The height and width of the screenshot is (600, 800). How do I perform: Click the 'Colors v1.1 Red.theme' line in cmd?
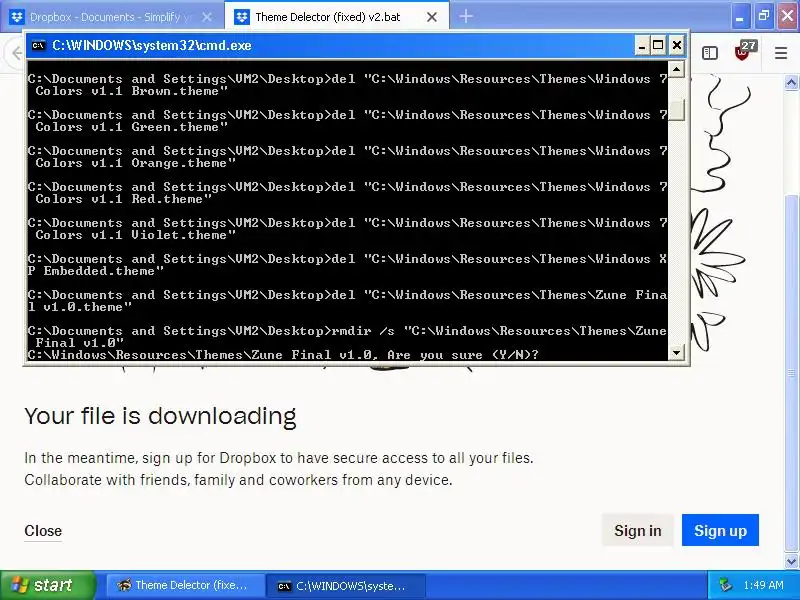[x=123, y=199]
